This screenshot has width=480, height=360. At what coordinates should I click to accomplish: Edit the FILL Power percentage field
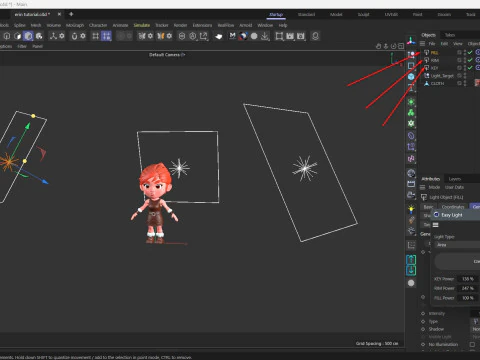468,298
